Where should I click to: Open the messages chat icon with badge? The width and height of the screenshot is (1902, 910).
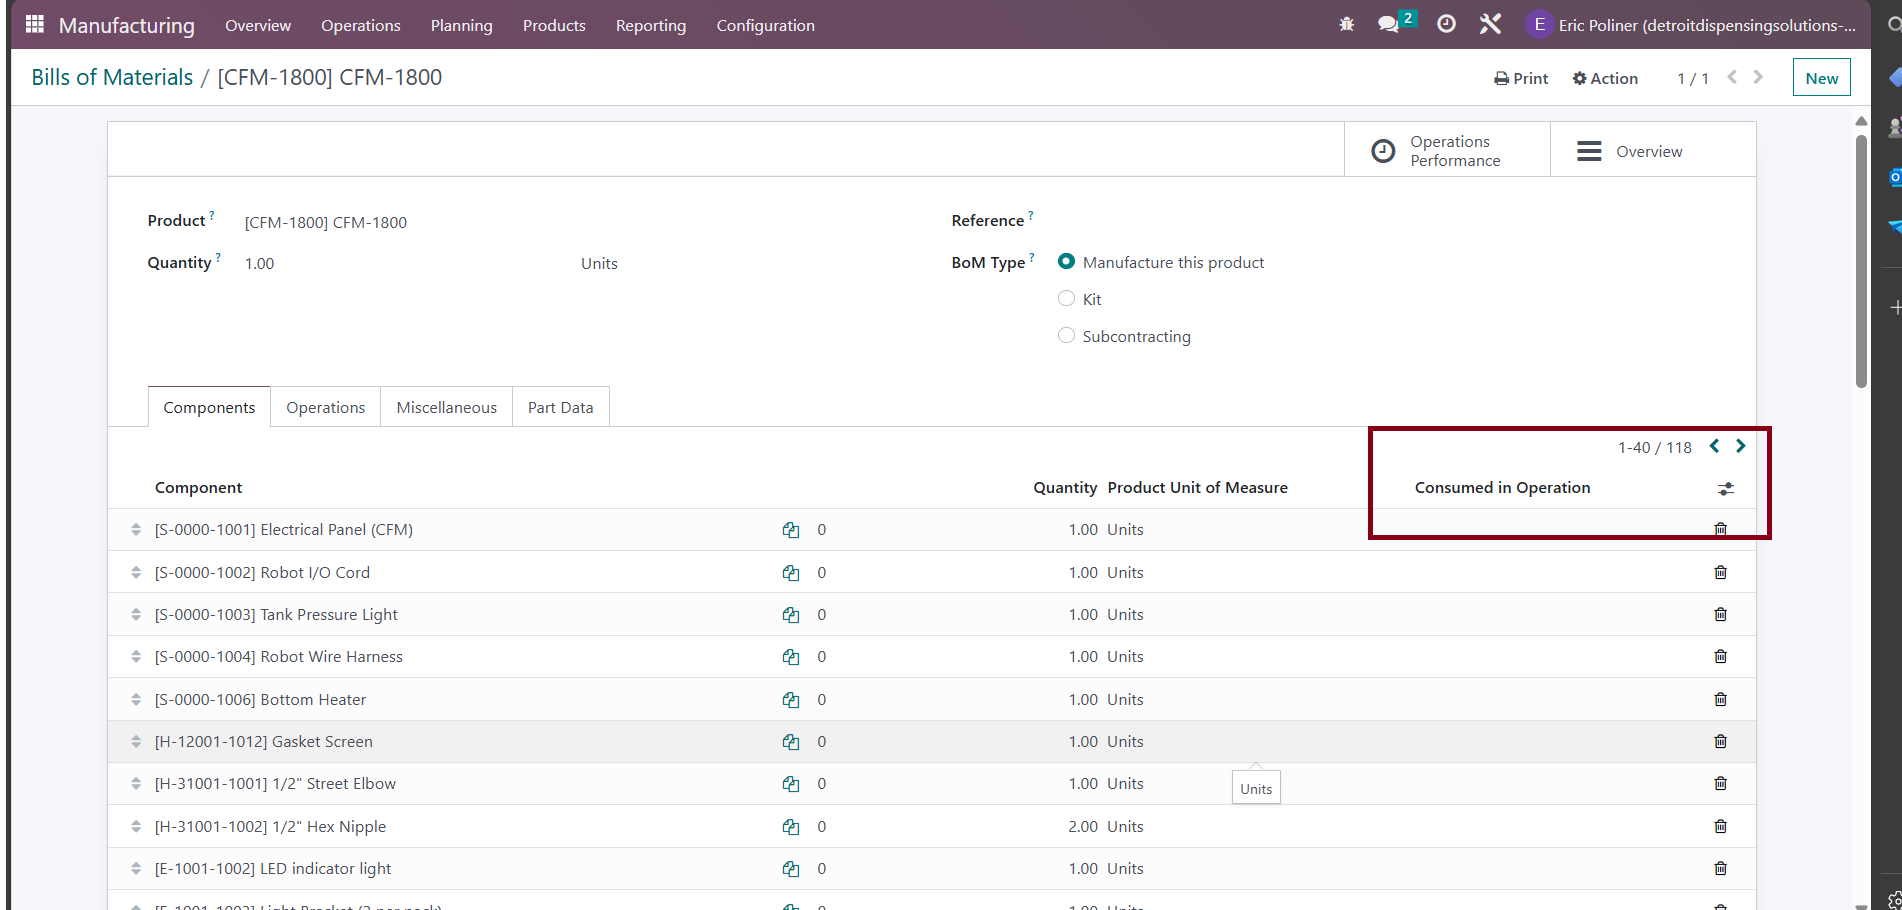[x=1395, y=23]
